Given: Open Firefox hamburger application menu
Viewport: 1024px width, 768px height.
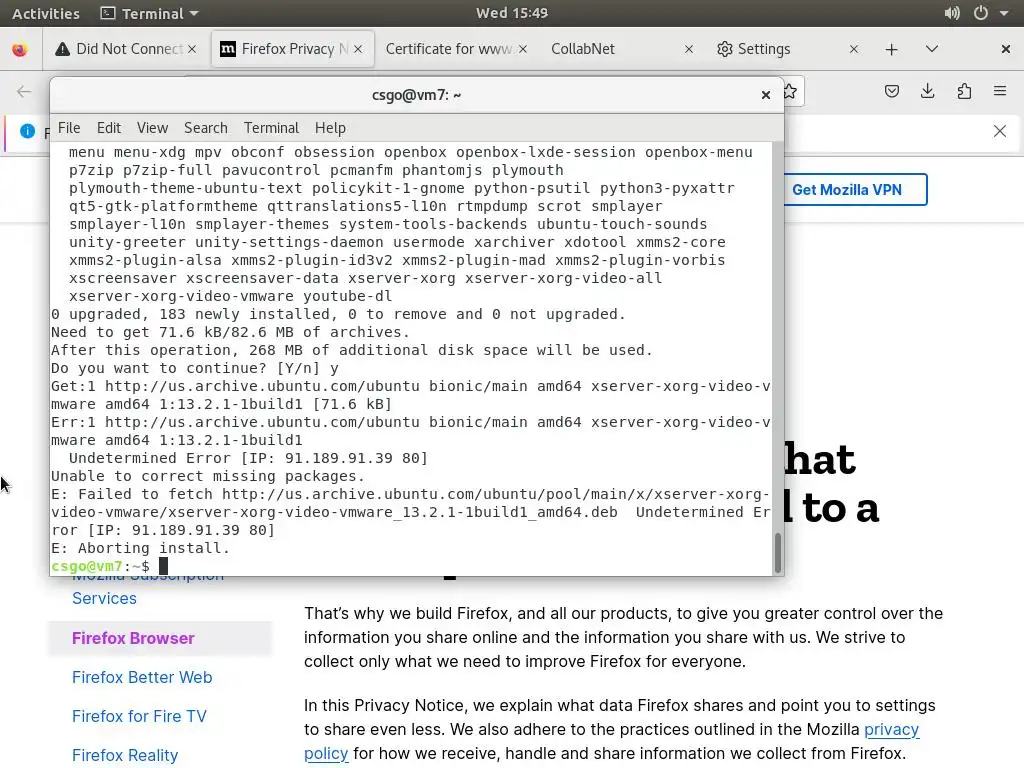Looking at the screenshot, I should (x=1000, y=91).
